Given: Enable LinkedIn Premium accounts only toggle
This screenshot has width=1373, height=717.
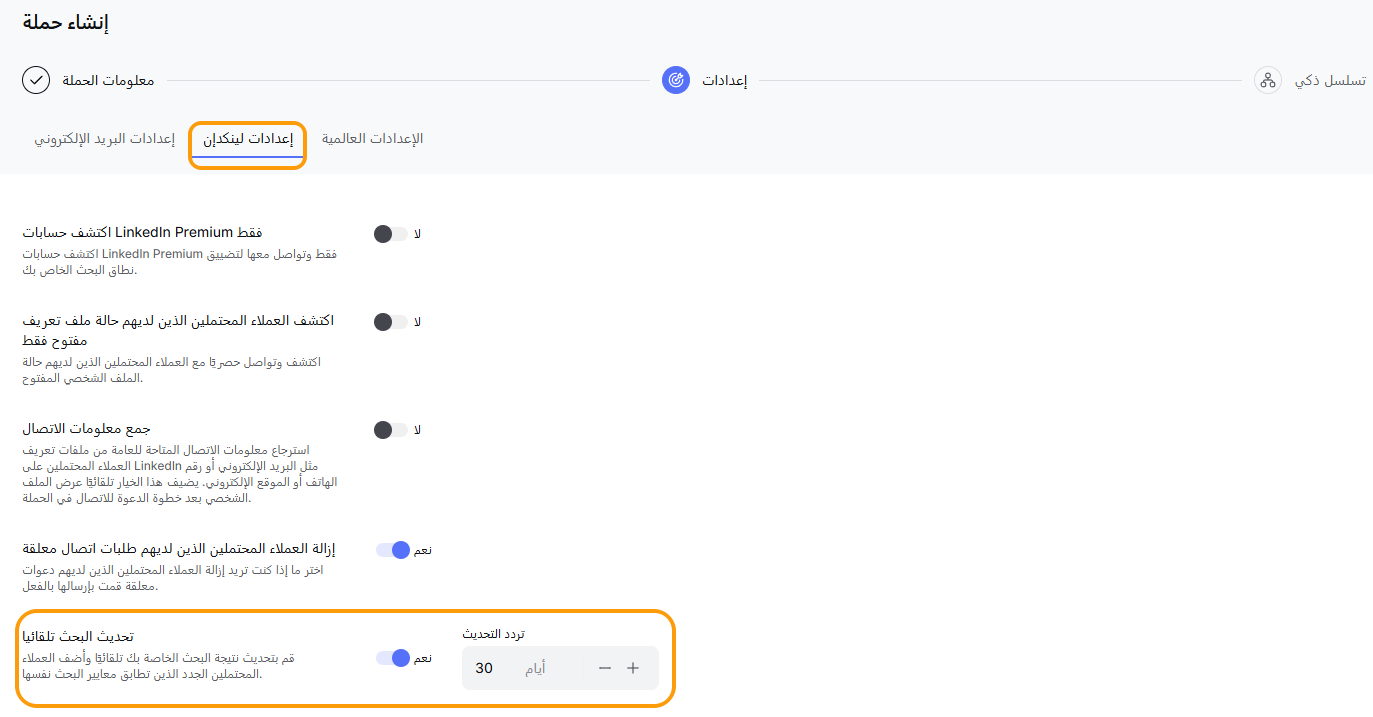Looking at the screenshot, I should click(x=391, y=234).
